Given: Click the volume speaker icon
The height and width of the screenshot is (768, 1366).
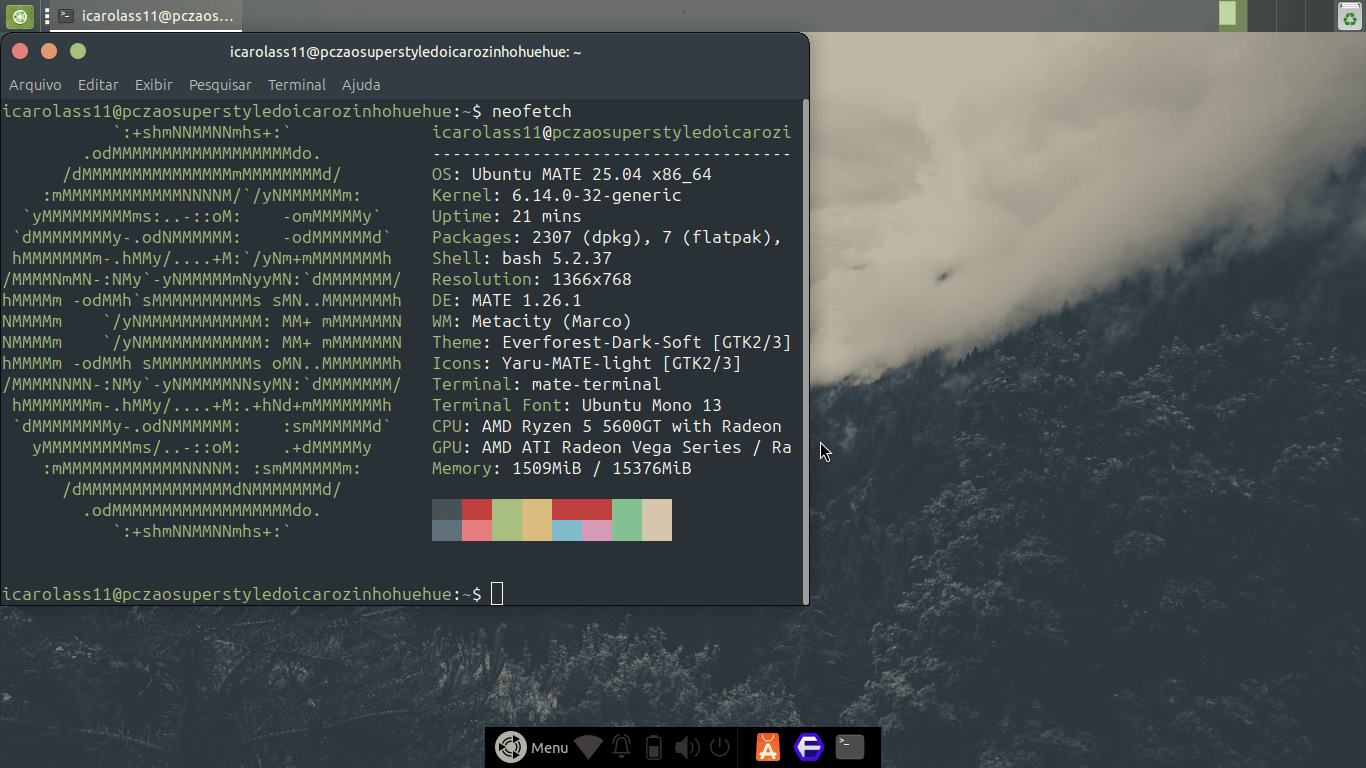Looking at the screenshot, I should [x=686, y=747].
